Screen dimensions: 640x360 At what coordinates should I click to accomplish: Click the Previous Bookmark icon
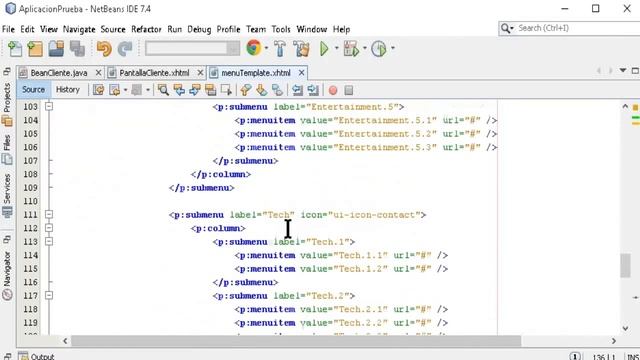(x=246, y=90)
